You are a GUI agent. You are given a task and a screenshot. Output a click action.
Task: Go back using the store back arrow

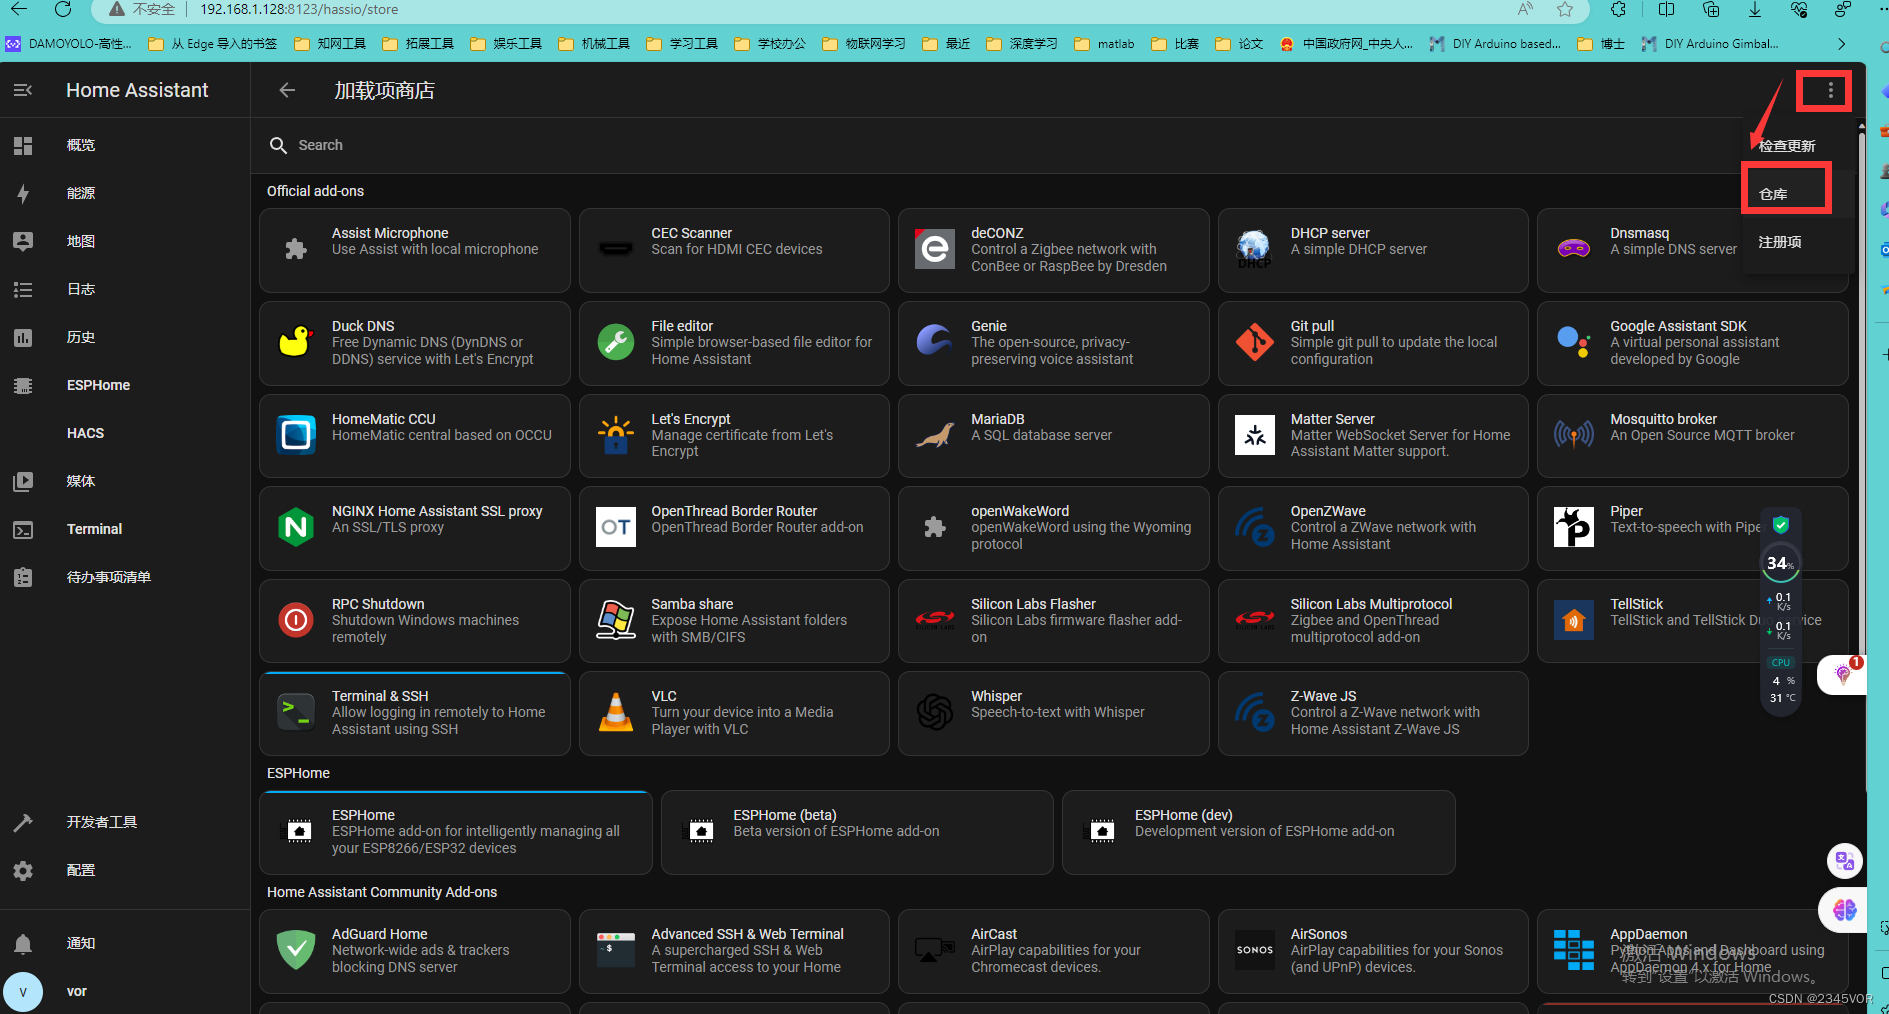[x=287, y=90]
